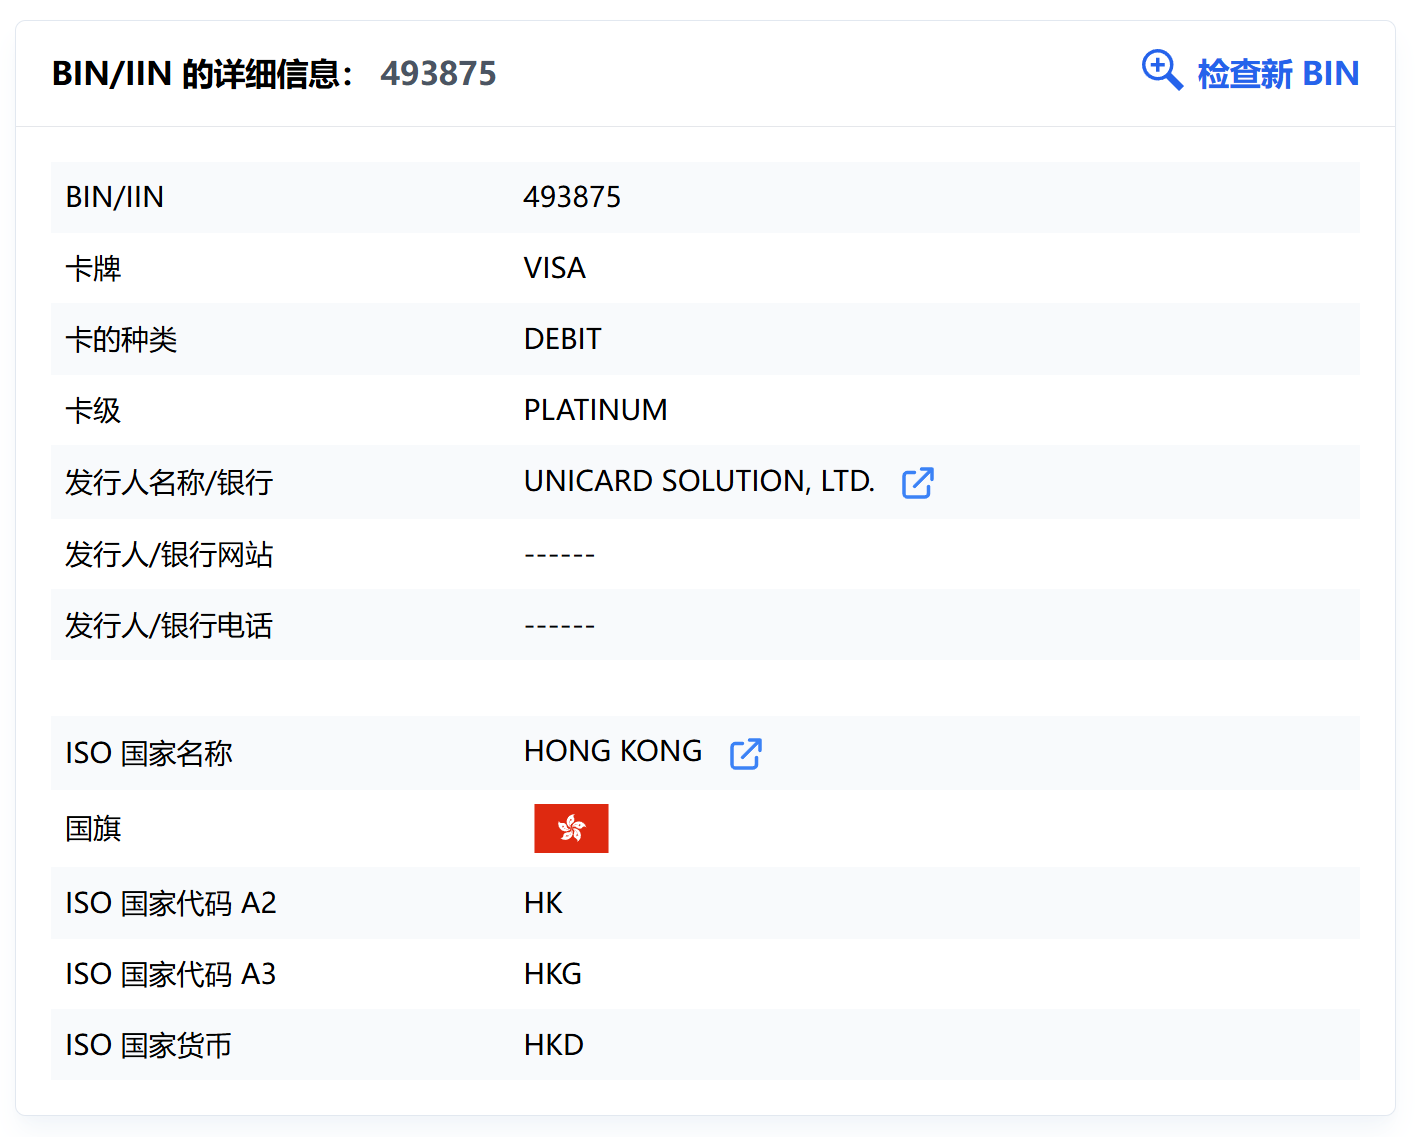Select the DEBIT card type value
Image resolution: width=1416 pixels, height=1137 pixels.
(x=562, y=339)
